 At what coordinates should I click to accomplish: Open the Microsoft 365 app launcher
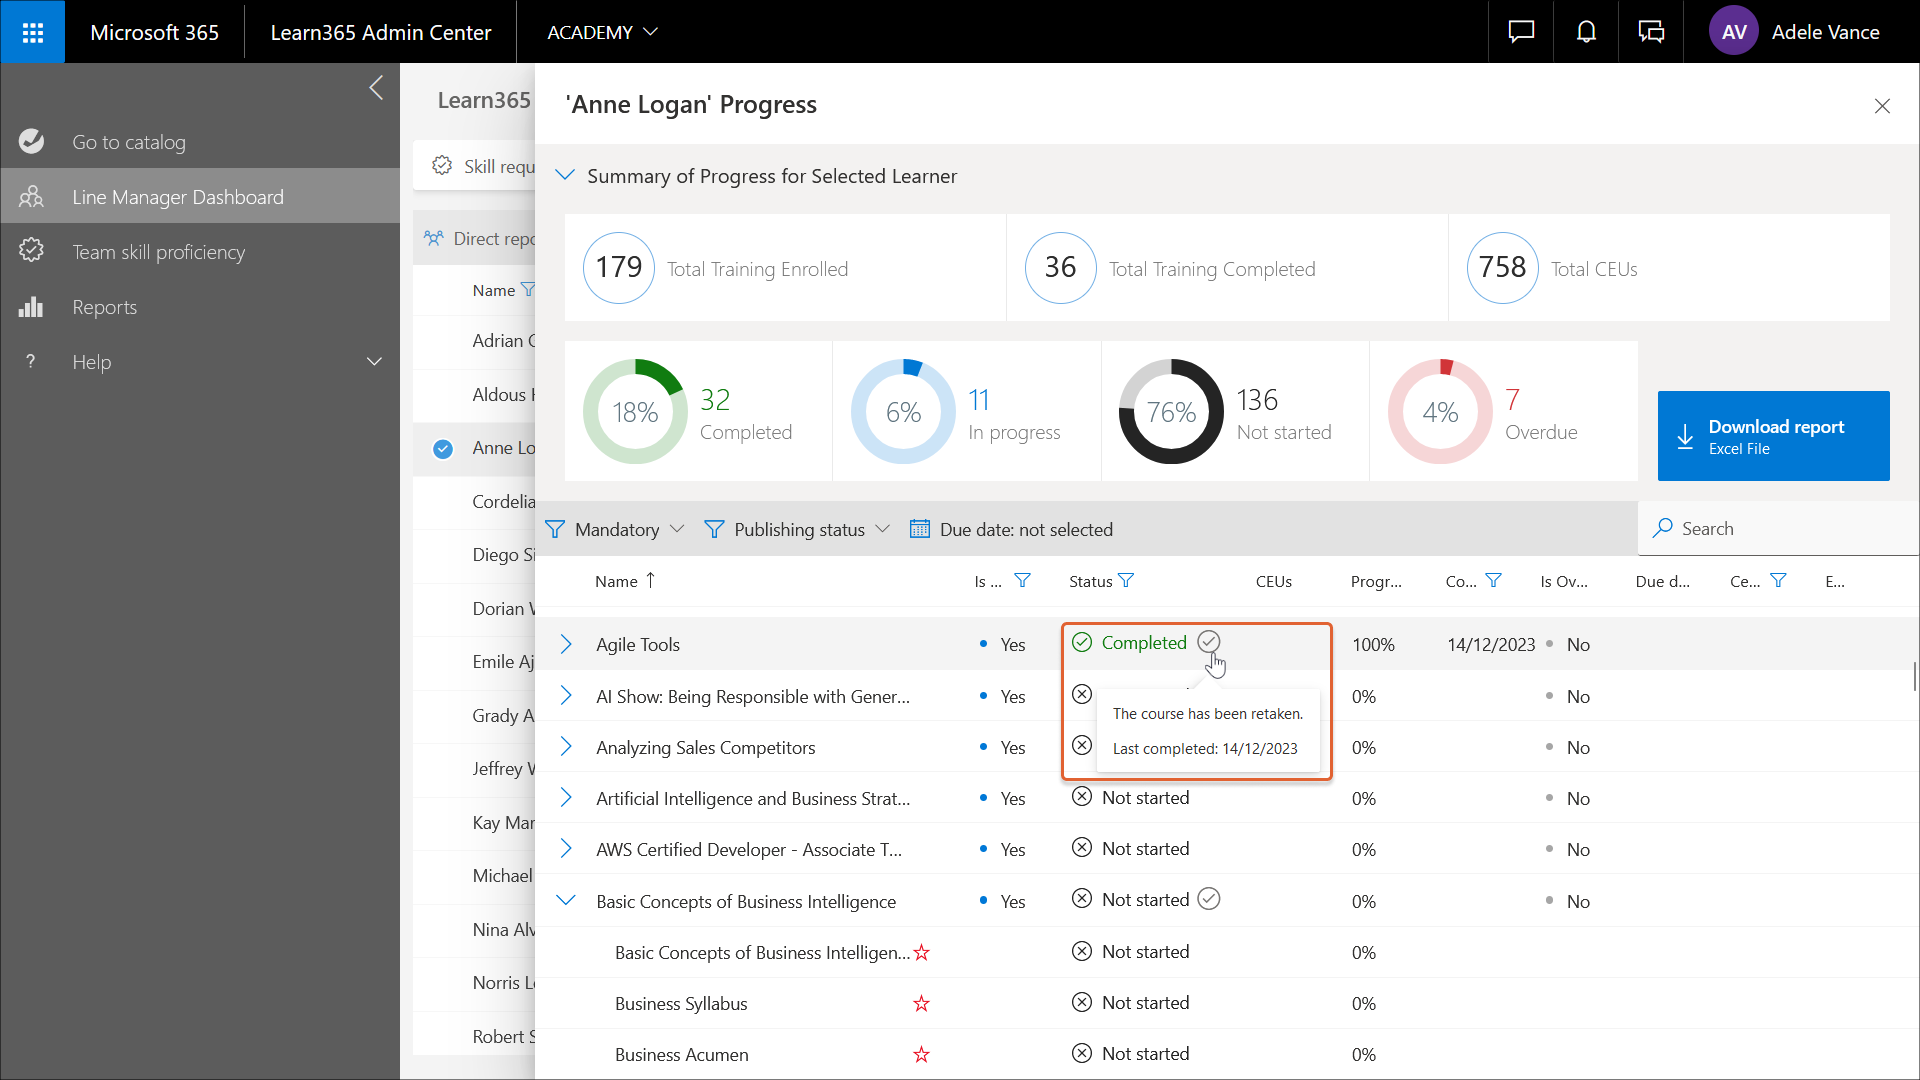click(x=32, y=32)
